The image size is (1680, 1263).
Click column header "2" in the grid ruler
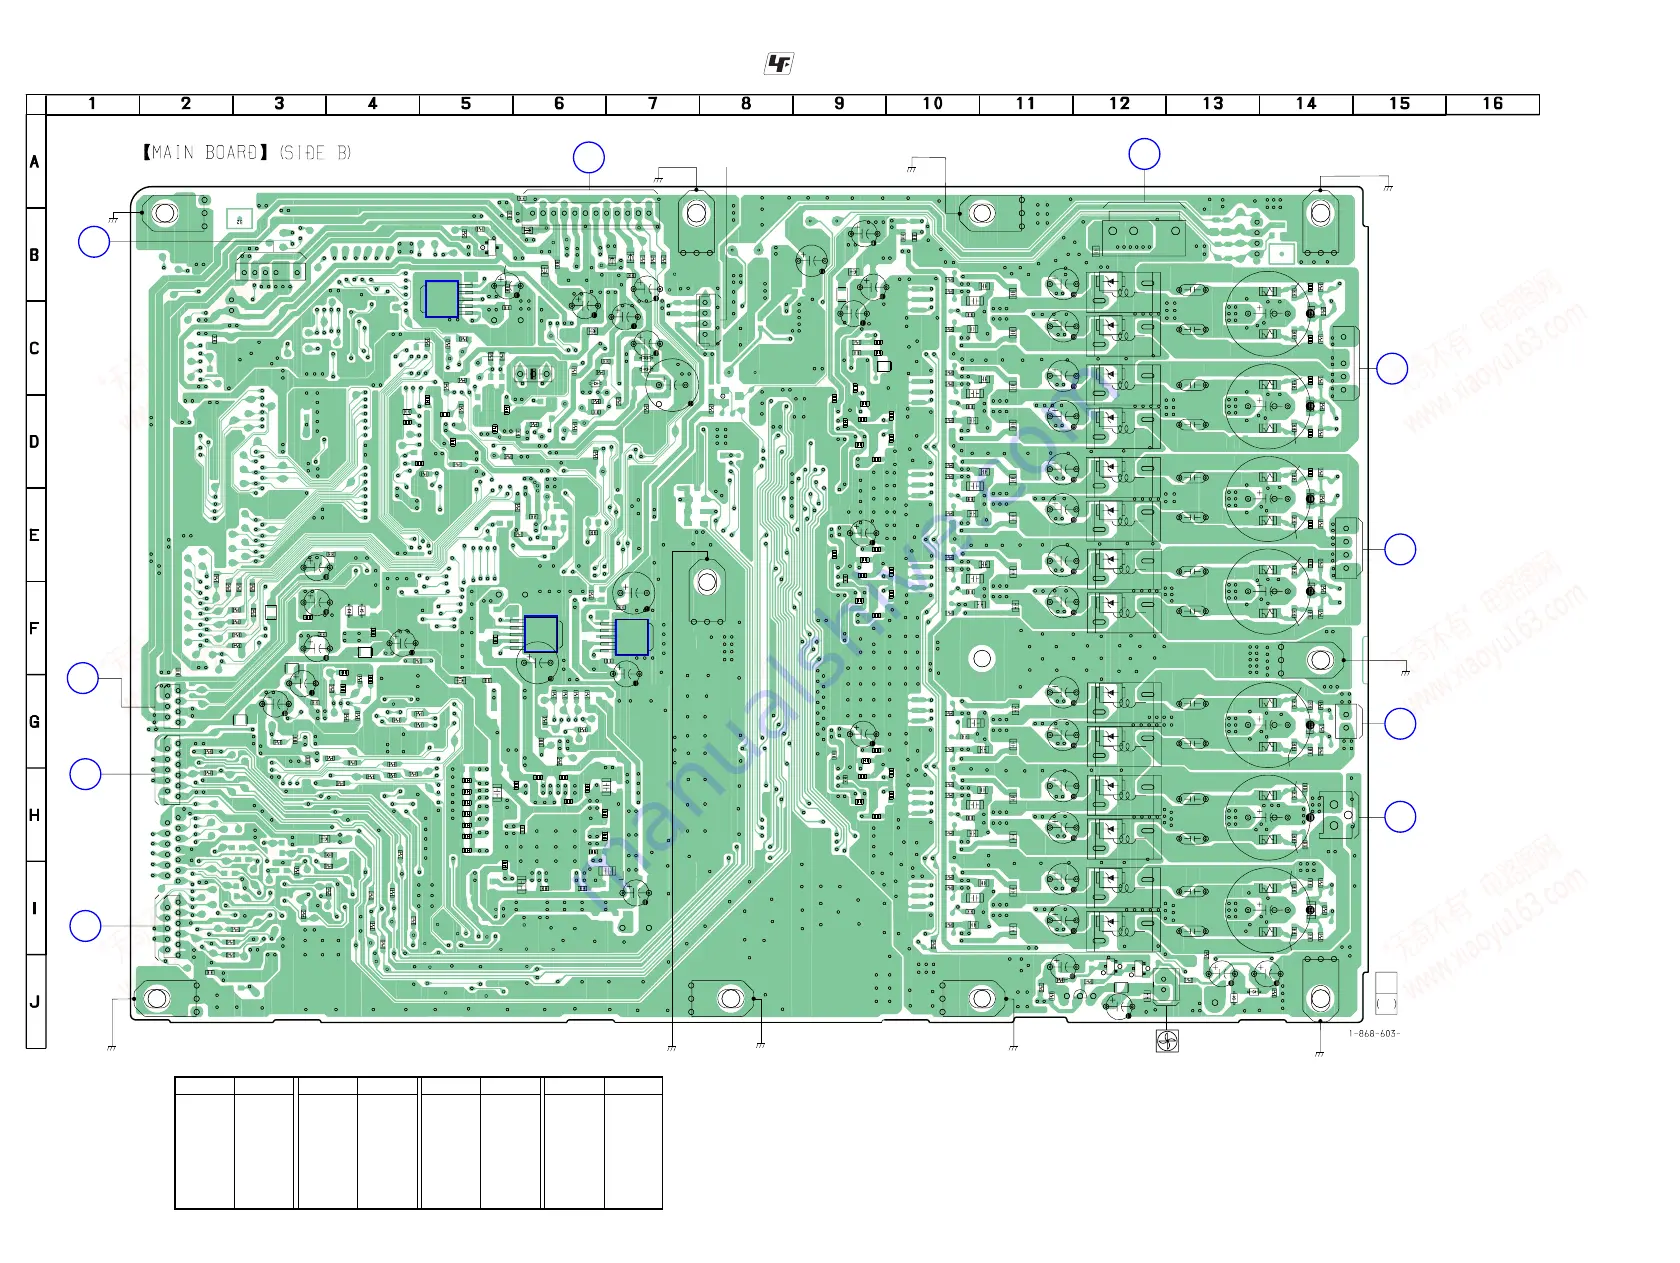tap(186, 104)
